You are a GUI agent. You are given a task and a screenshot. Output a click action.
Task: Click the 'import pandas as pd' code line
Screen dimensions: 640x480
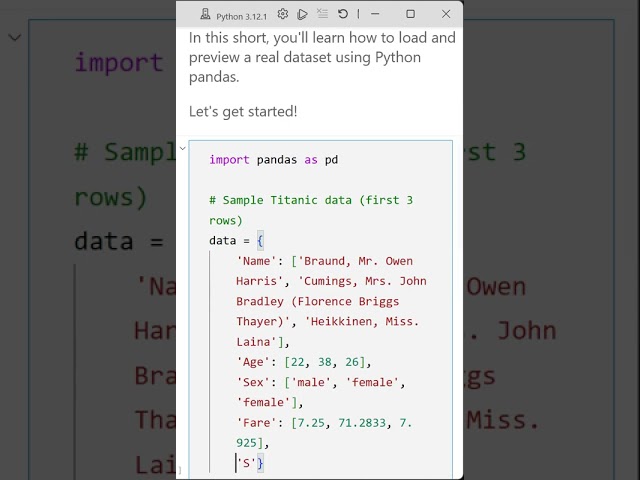pos(273,160)
